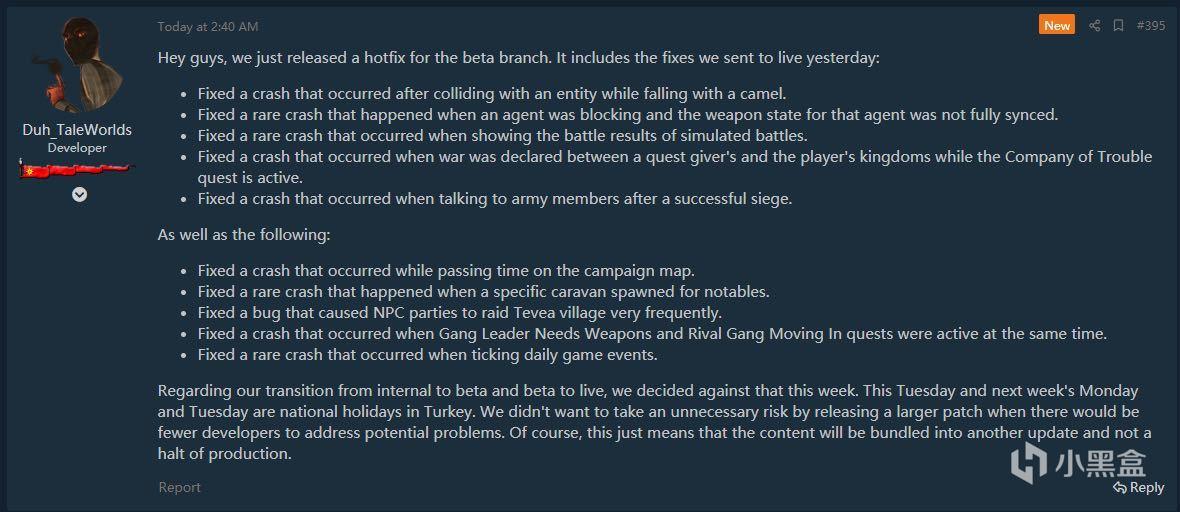This screenshot has height=512, width=1180.
Task: Click the Today at 2:40 AM timestamp
Action: coord(208,26)
